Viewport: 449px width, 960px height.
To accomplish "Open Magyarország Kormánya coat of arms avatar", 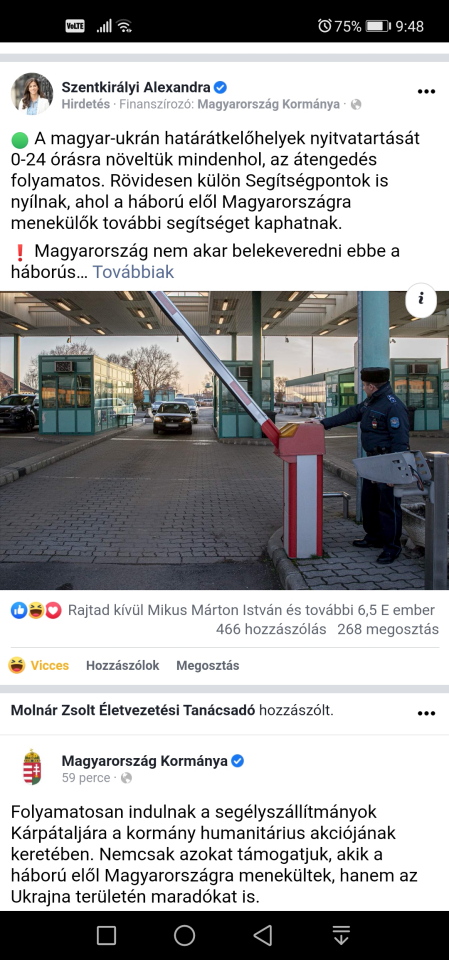I will 32,767.
